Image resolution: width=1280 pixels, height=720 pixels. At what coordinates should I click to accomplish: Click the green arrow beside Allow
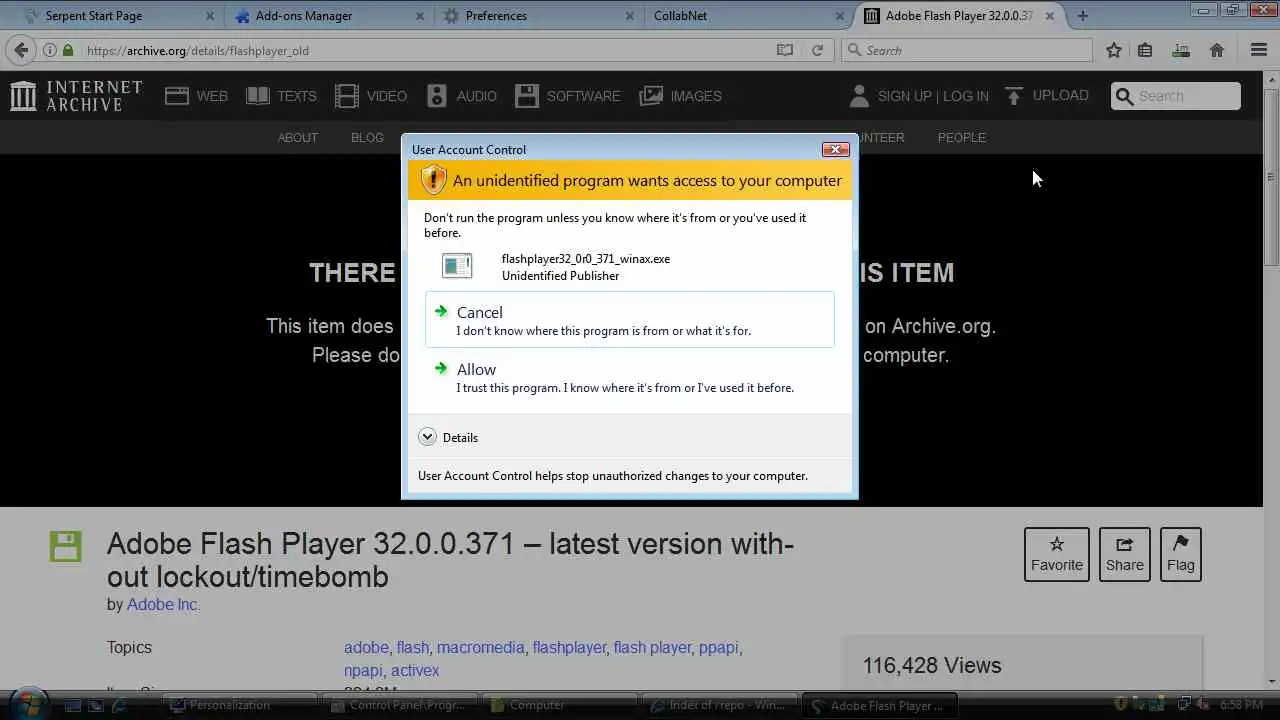click(441, 368)
